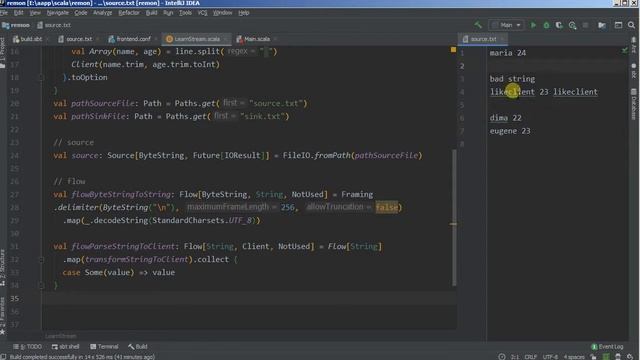Click the Build project hammer icon
Viewport: 640px width, 360px height.
click(478, 25)
